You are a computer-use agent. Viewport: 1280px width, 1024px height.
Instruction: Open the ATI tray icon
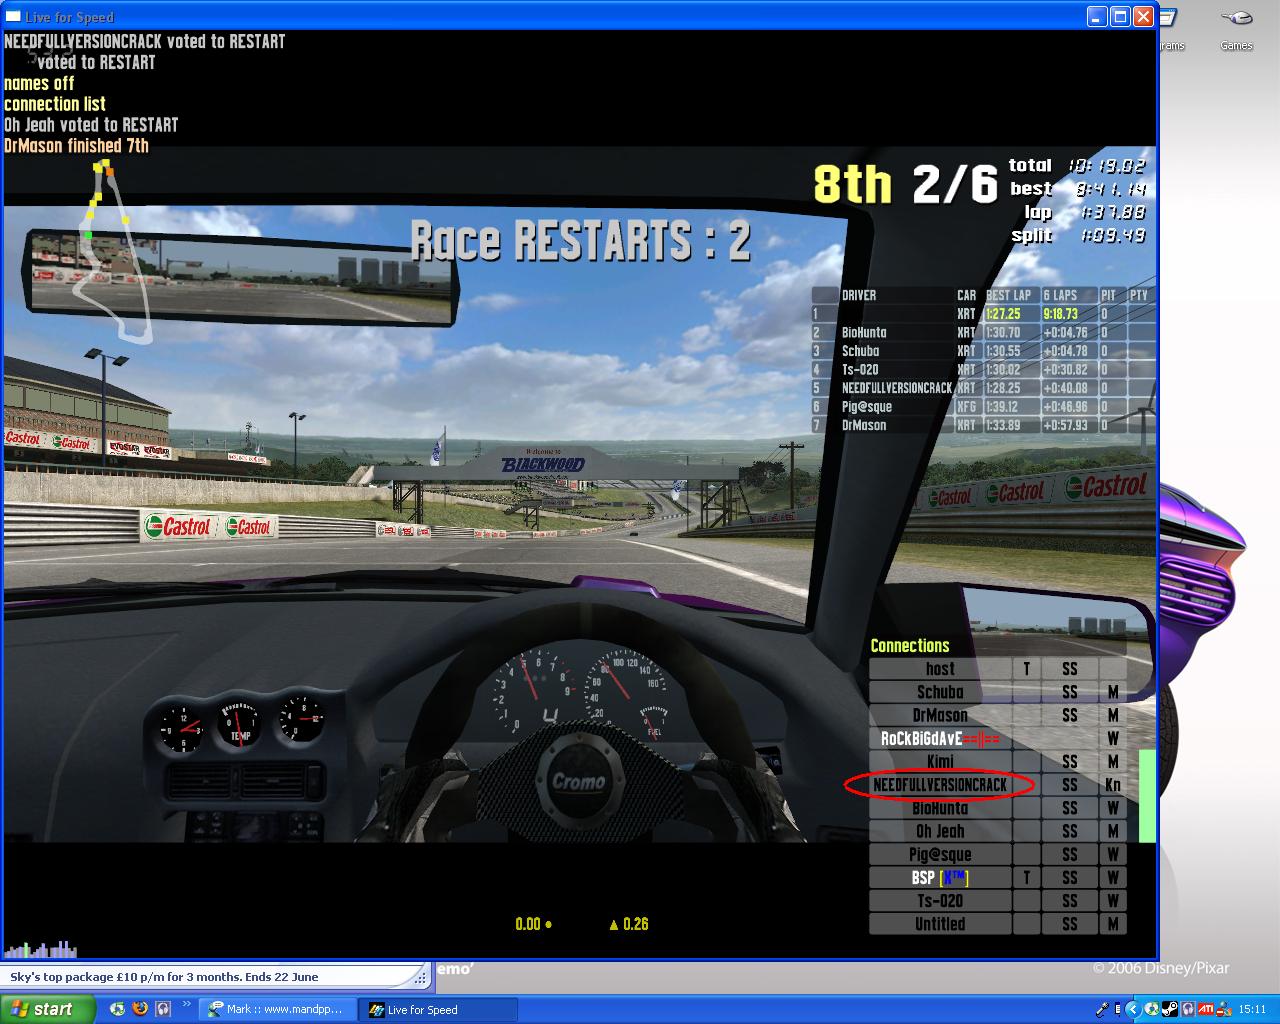pyautogui.click(x=1205, y=1009)
